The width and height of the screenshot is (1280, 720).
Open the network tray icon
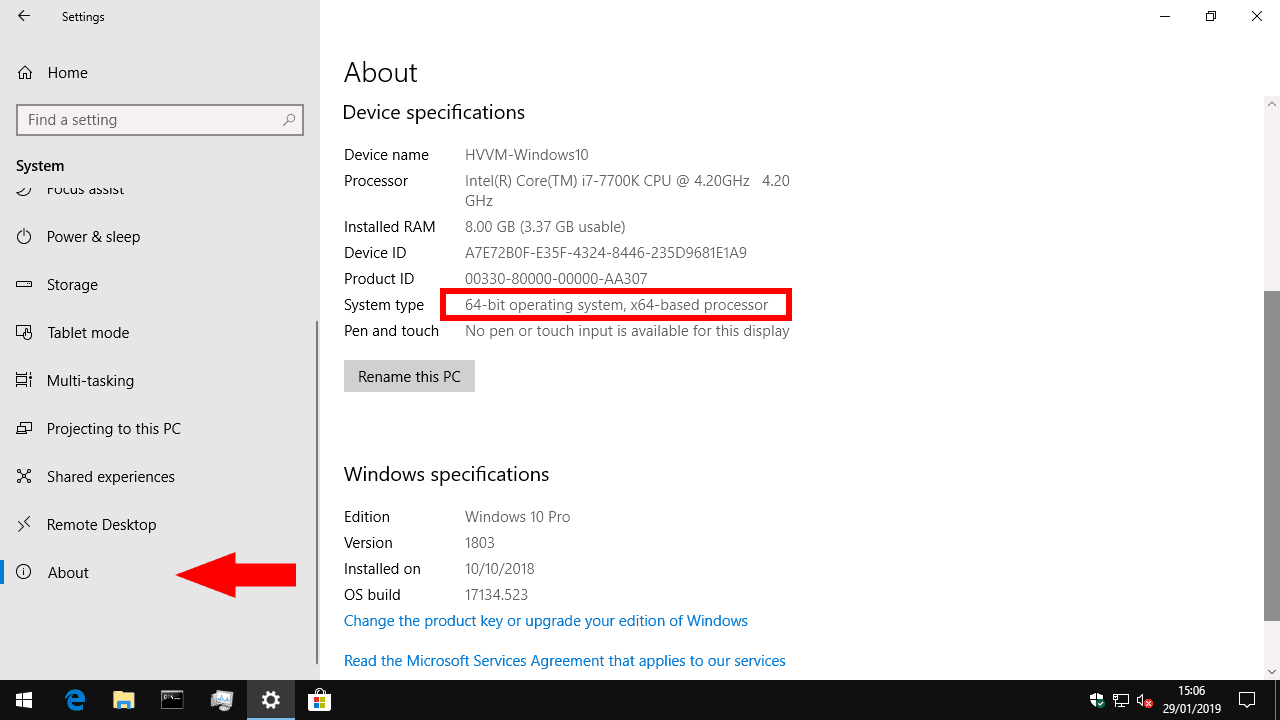point(1121,700)
